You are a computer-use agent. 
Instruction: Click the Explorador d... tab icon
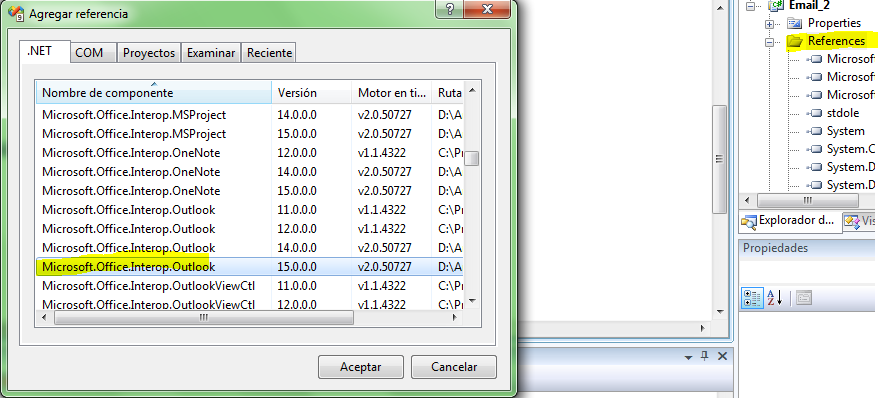[x=749, y=222]
